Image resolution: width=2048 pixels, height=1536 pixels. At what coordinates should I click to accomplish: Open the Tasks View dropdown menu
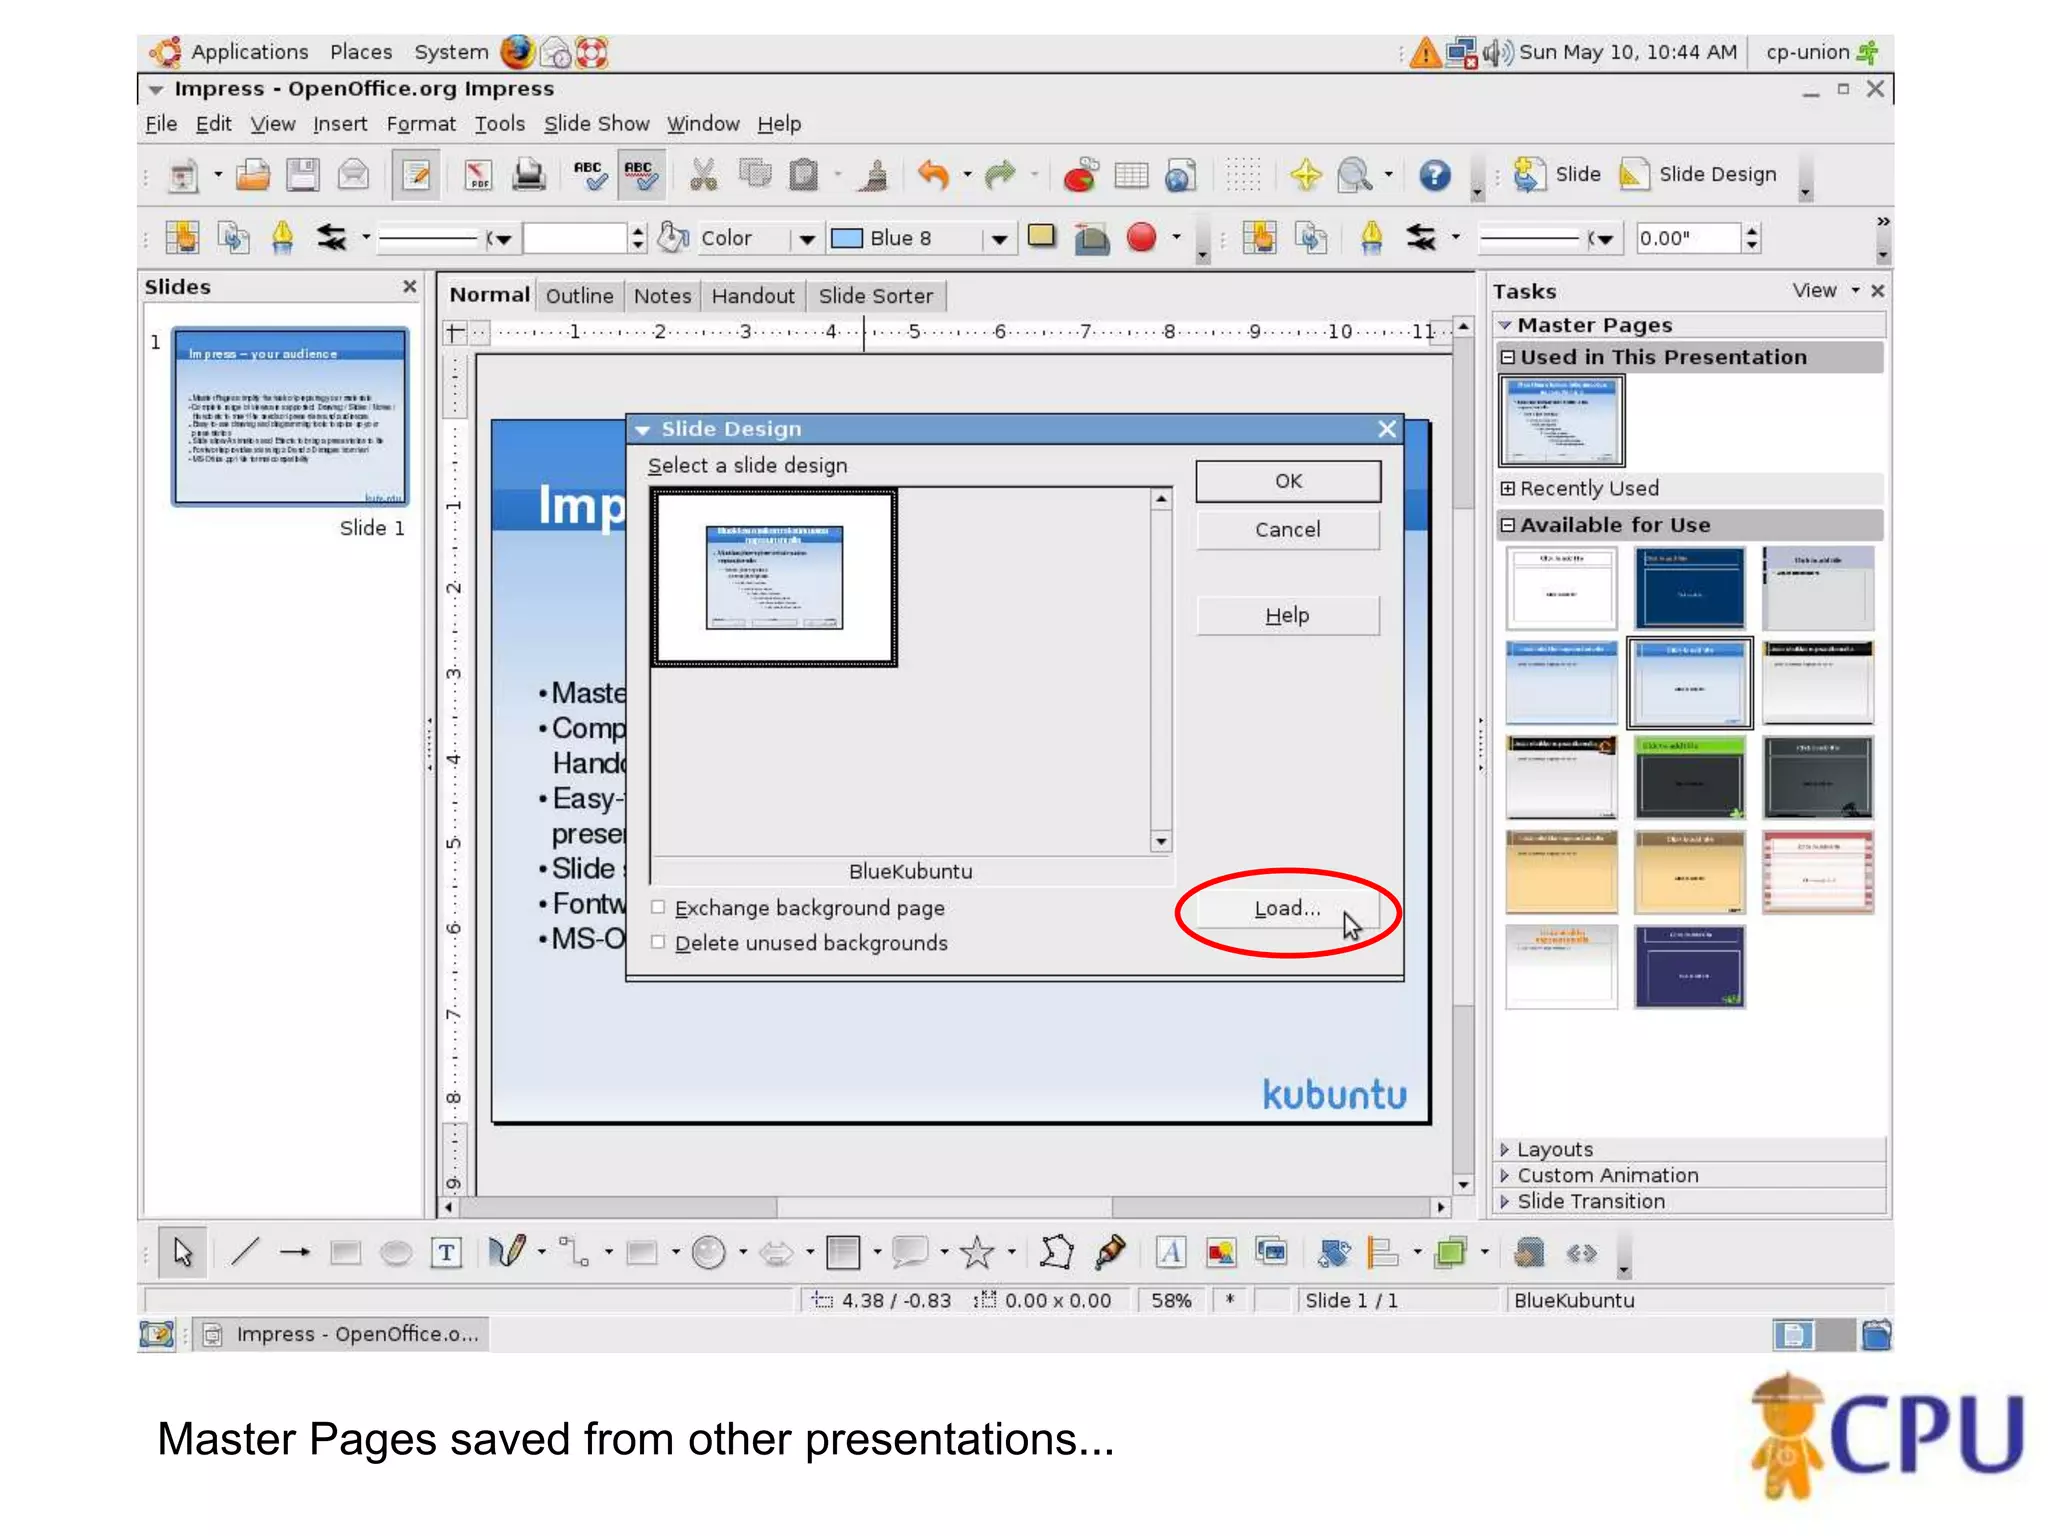1826,291
